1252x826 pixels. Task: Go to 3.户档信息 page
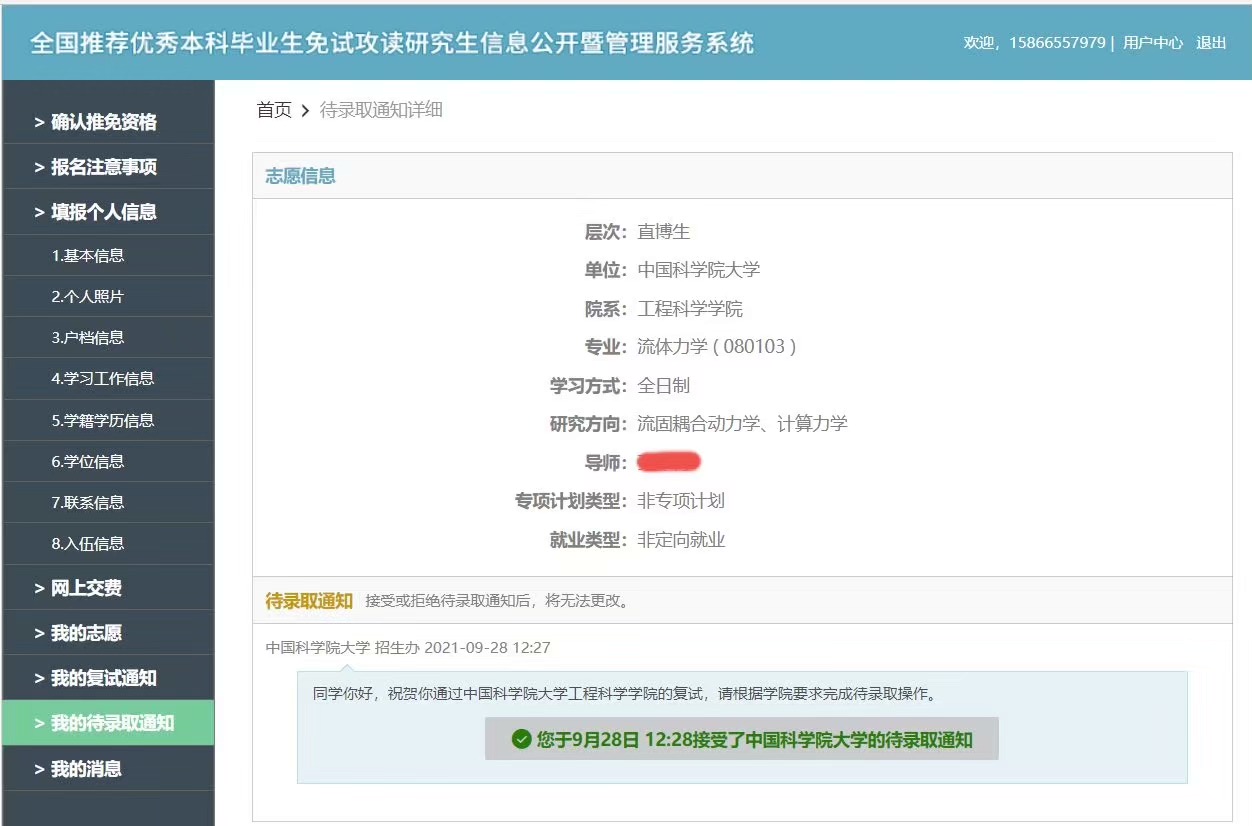(88, 338)
